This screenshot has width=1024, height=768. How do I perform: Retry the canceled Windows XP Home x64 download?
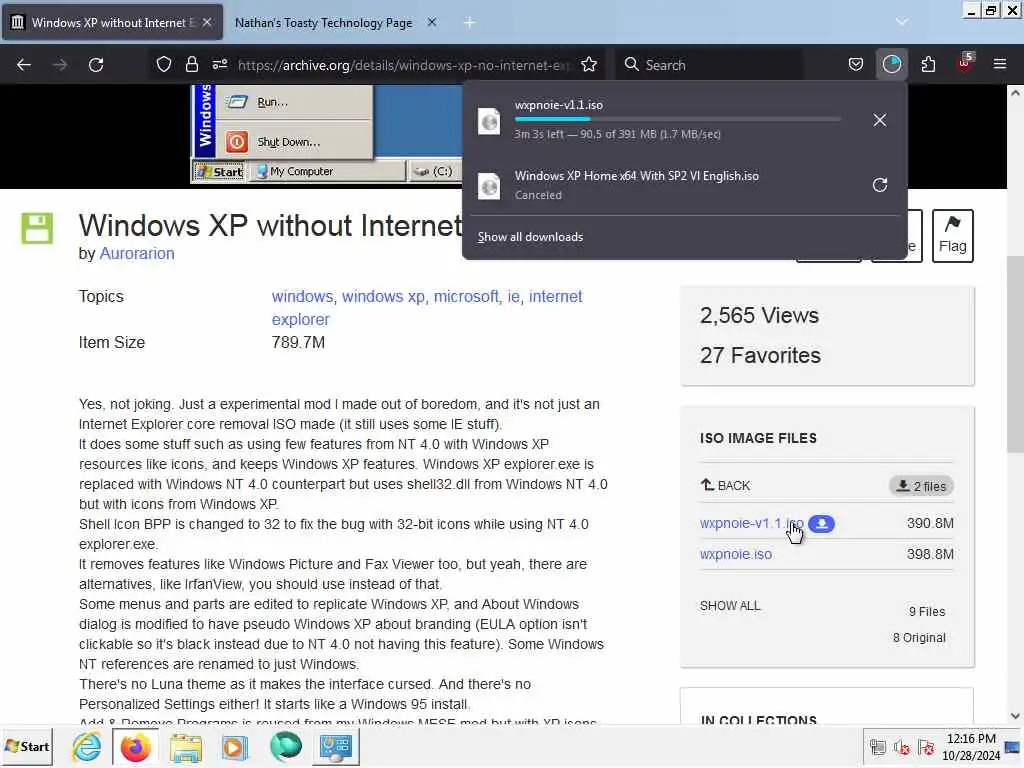pyautogui.click(x=880, y=185)
